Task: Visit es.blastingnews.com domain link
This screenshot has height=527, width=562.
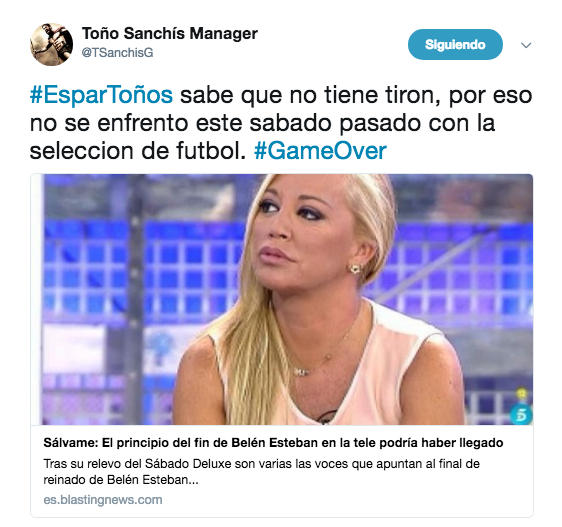Action: 103,500
